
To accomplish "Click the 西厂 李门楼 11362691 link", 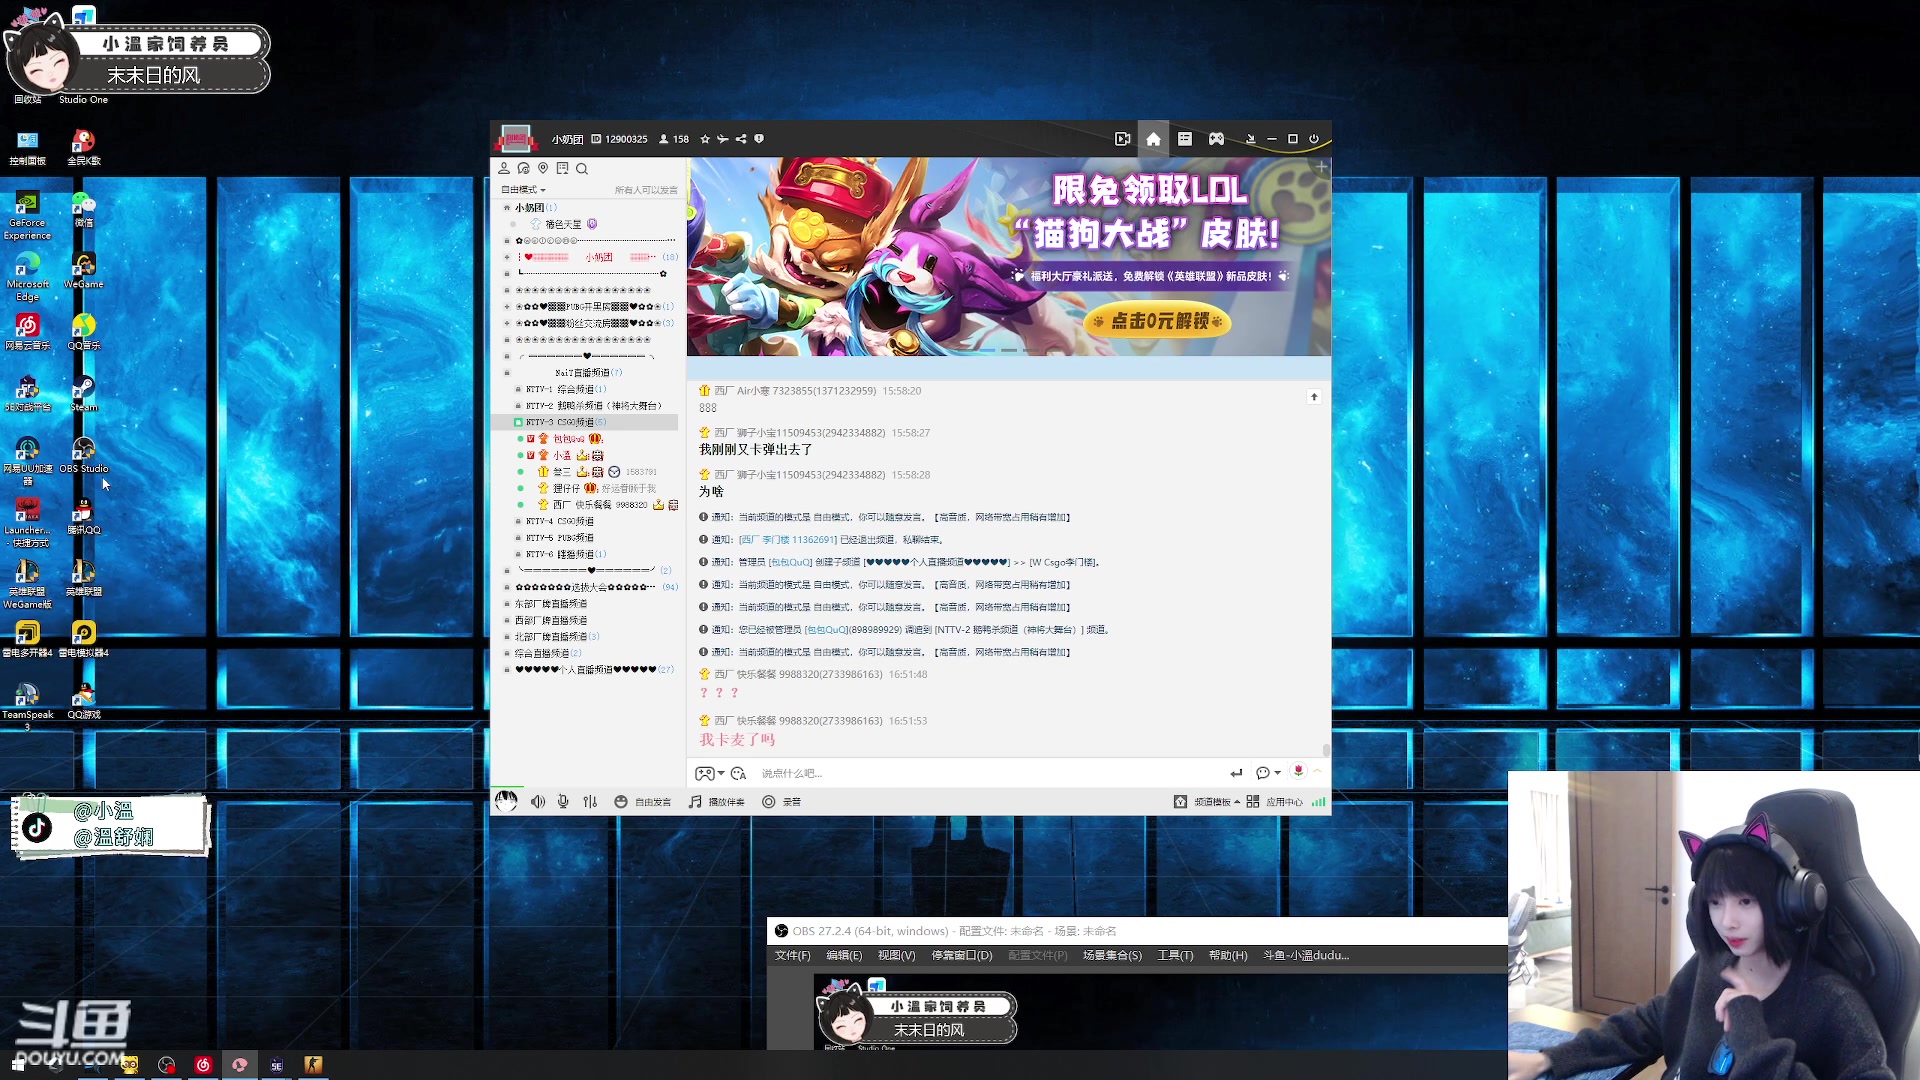I will 788,540.
